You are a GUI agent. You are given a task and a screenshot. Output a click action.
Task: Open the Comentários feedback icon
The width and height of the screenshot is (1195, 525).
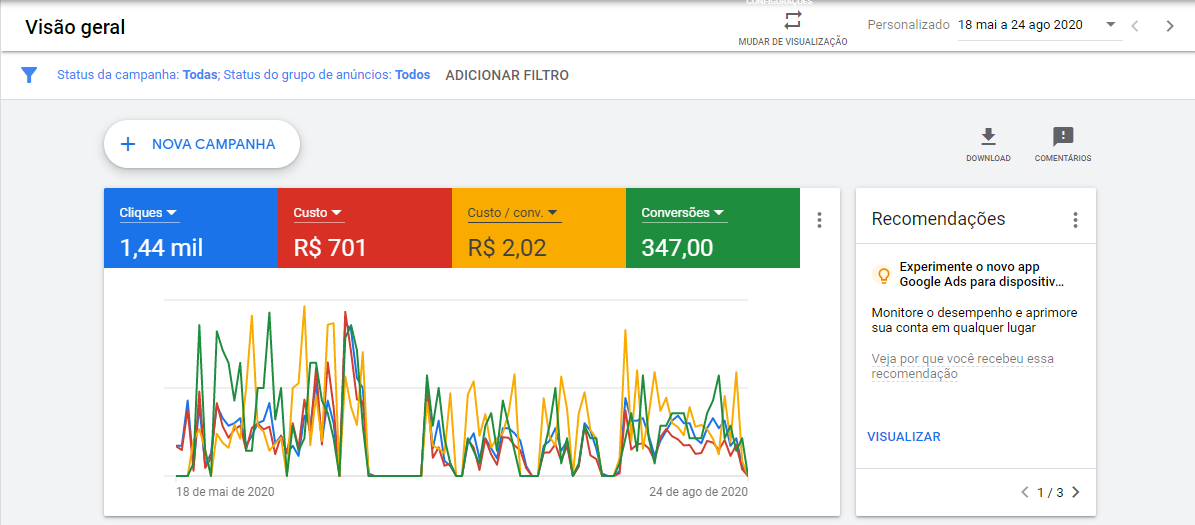pyautogui.click(x=1063, y=137)
